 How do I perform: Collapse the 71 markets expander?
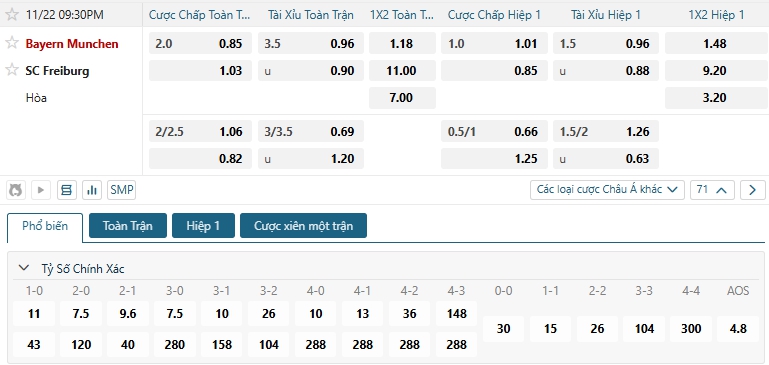712,190
